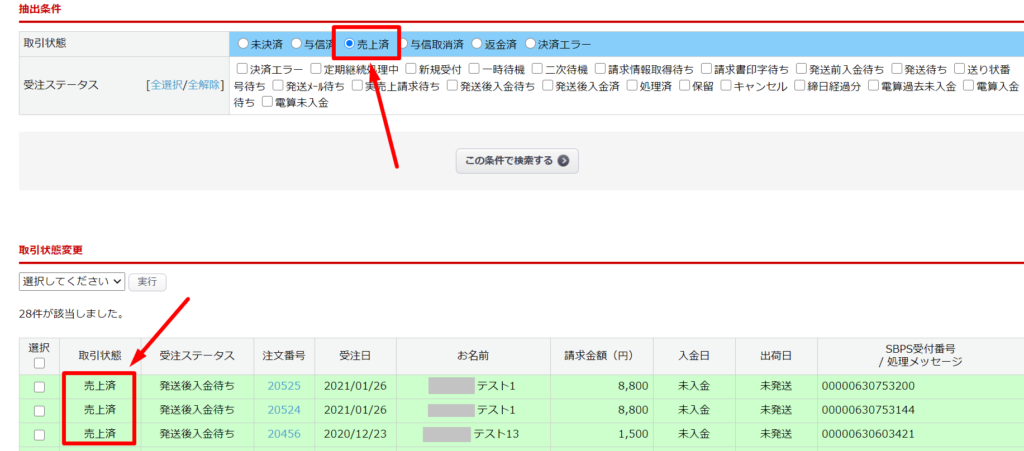Viewport: 1024px width, 451px height.
Task: Click the 実行 button
Action: coord(148,282)
